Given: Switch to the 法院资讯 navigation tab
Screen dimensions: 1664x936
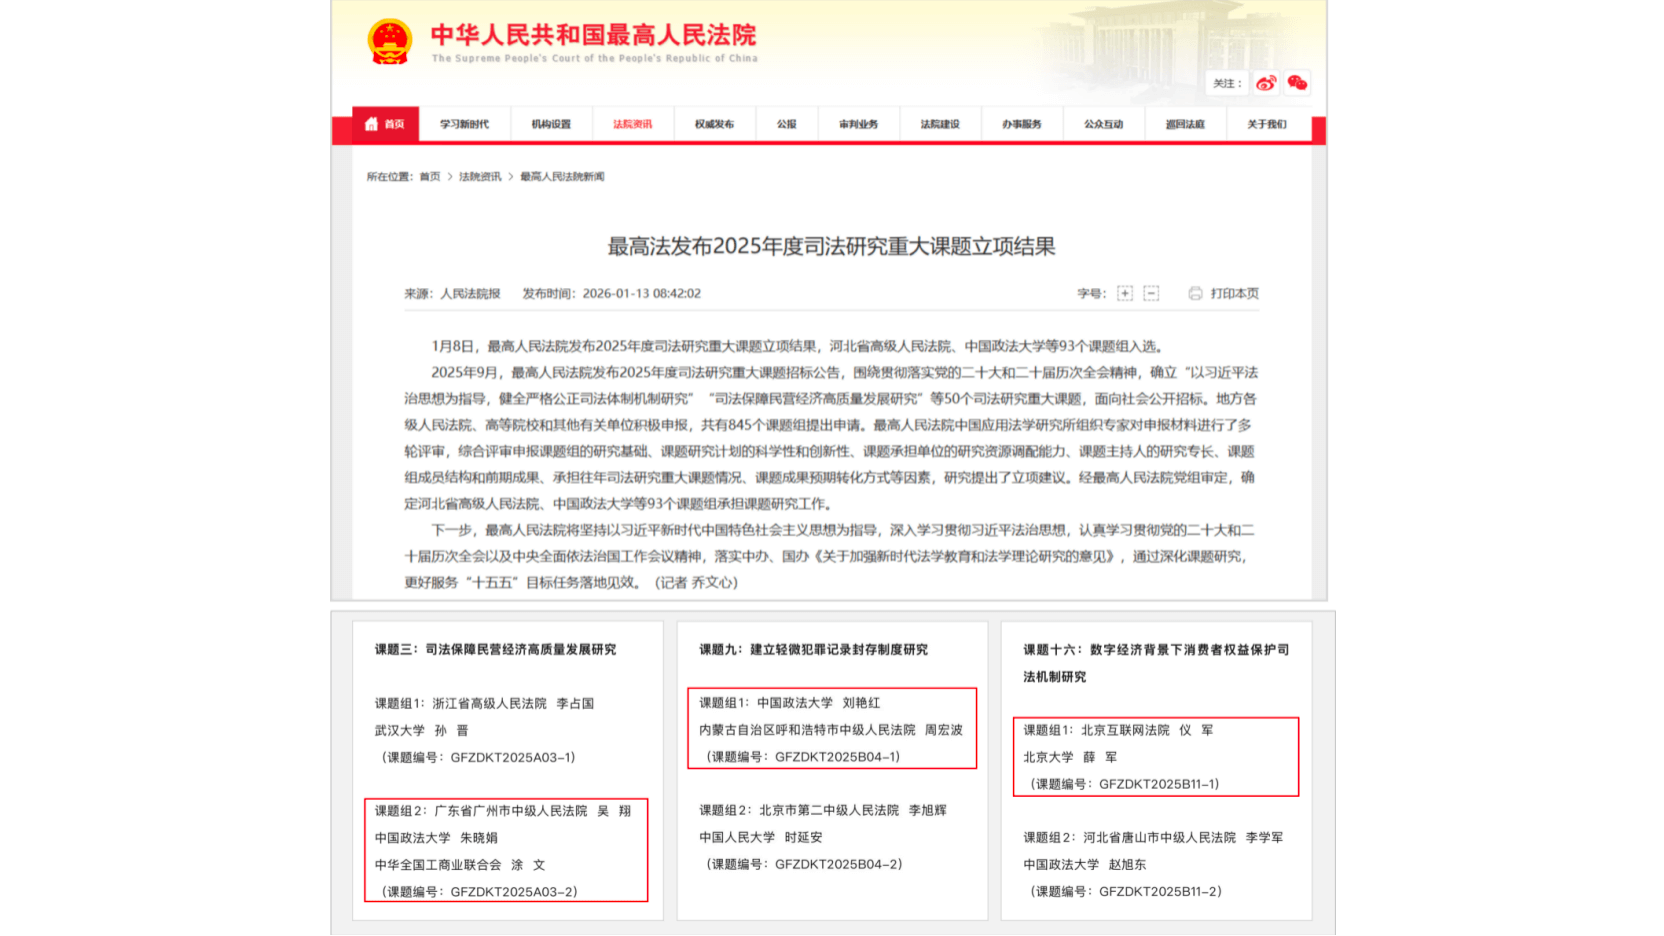Looking at the screenshot, I should click(x=633, y=124).
